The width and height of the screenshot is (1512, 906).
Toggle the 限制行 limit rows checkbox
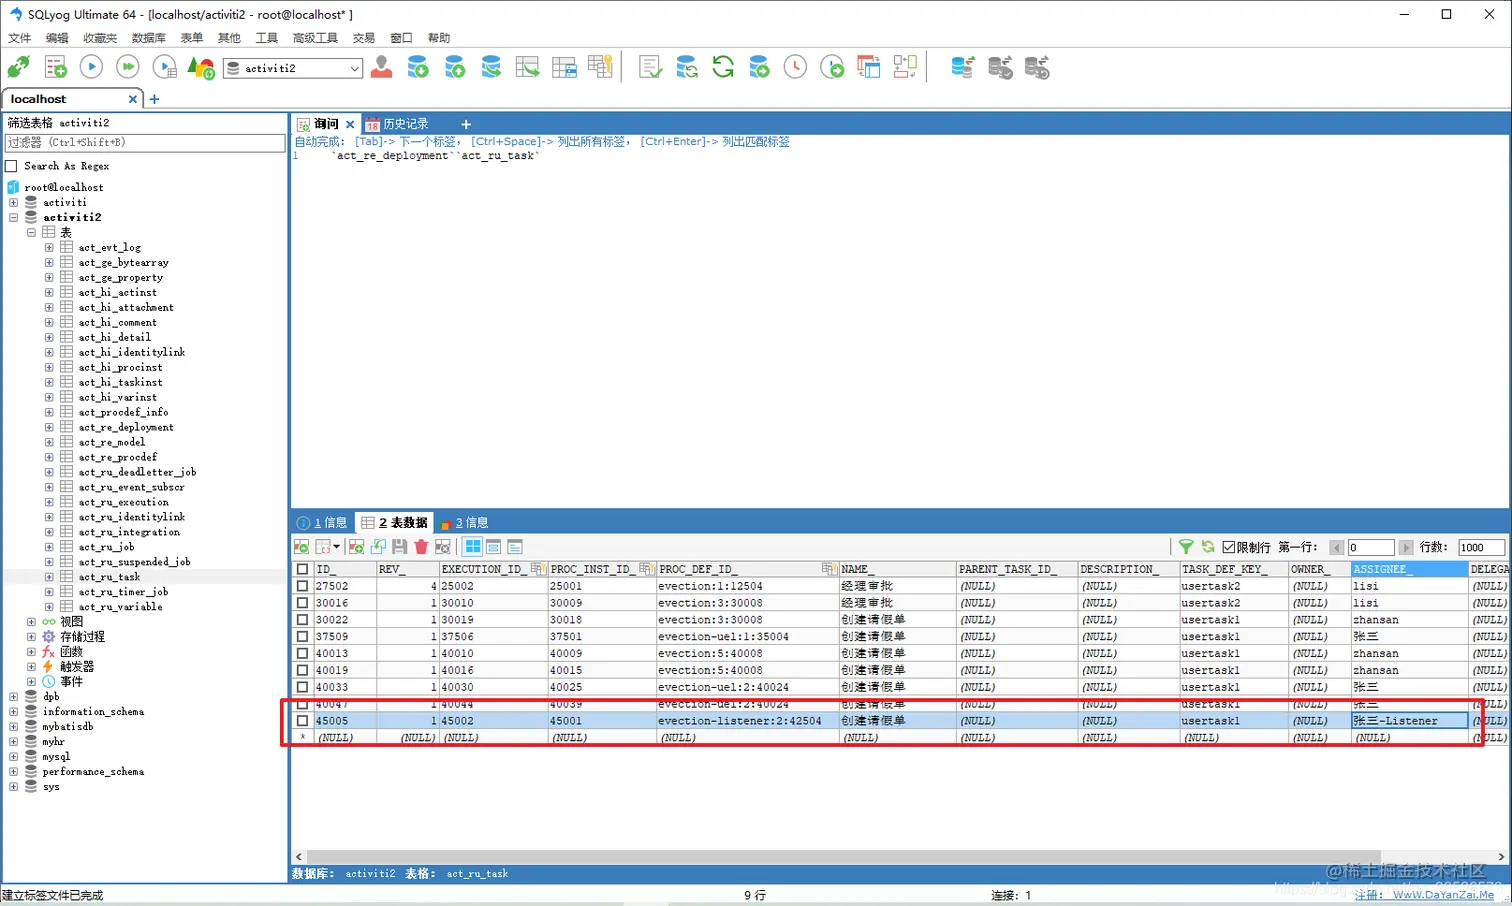(x=1229, y=548)
